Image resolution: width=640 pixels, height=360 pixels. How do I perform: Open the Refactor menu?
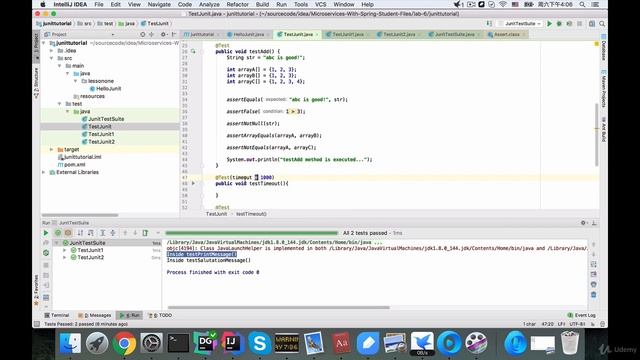[x=238, y=4]
